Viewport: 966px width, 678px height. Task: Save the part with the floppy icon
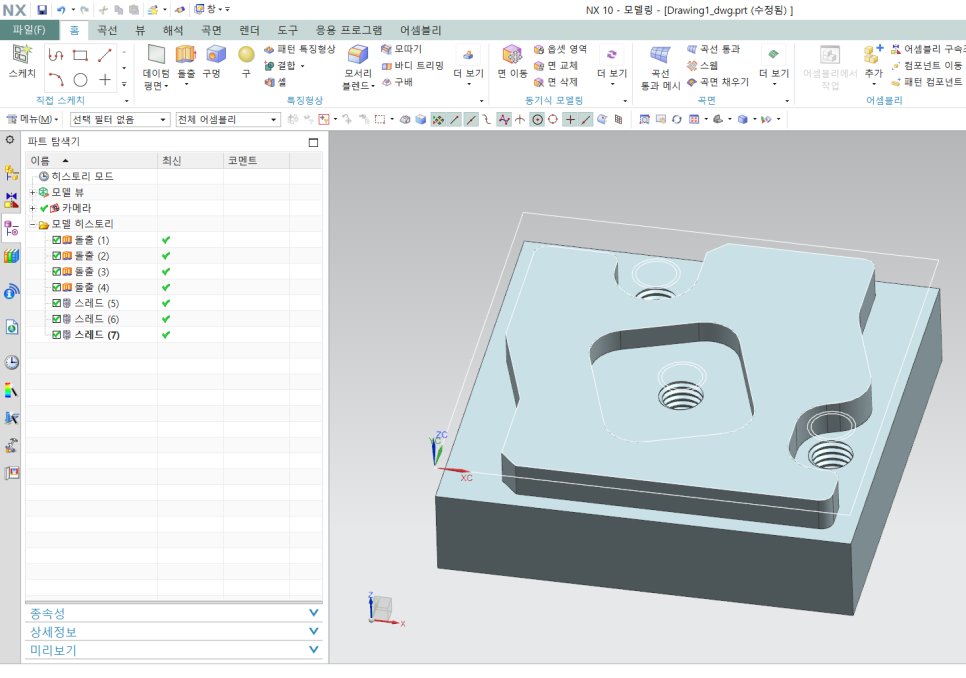[x=42, y=10]
